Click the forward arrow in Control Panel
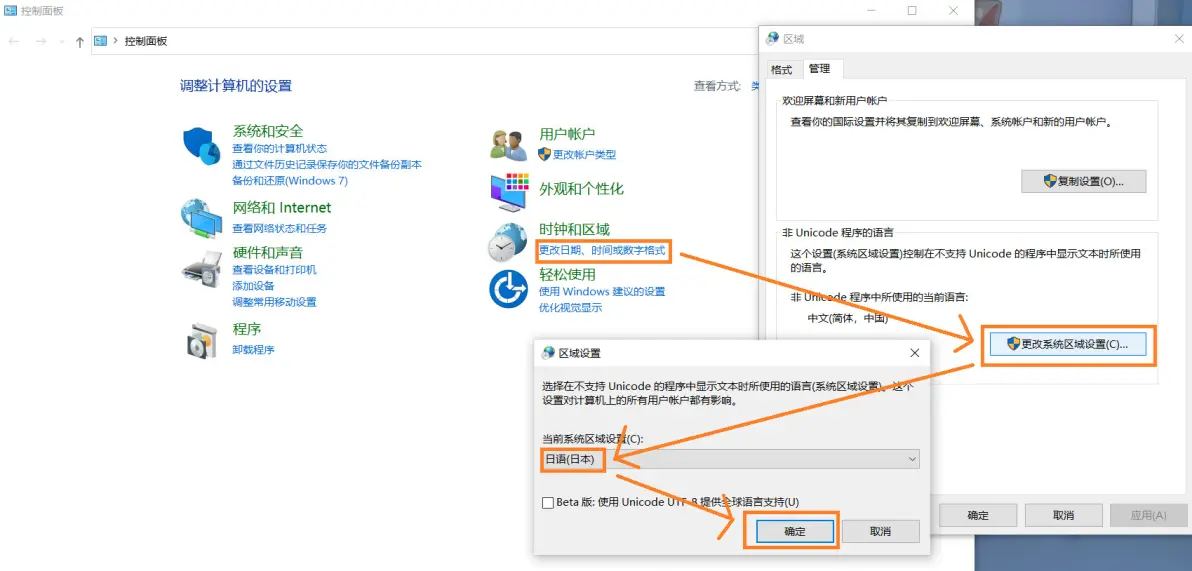The image size is (1192, 571). [x=41, y=41]
